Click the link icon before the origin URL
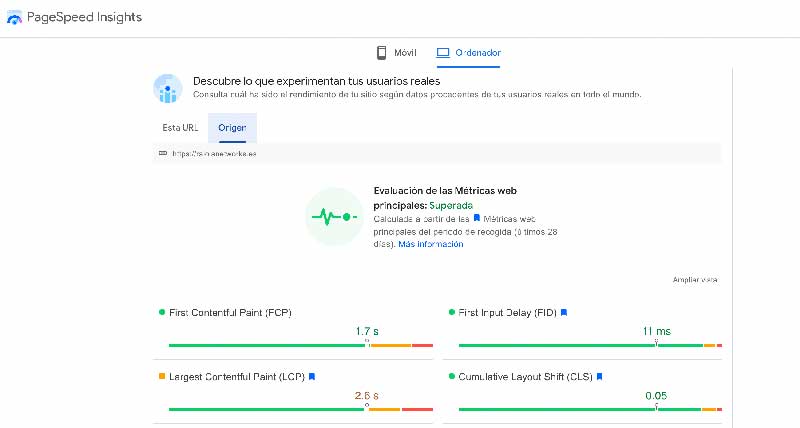800x428 pixels. tap(163, 153)
